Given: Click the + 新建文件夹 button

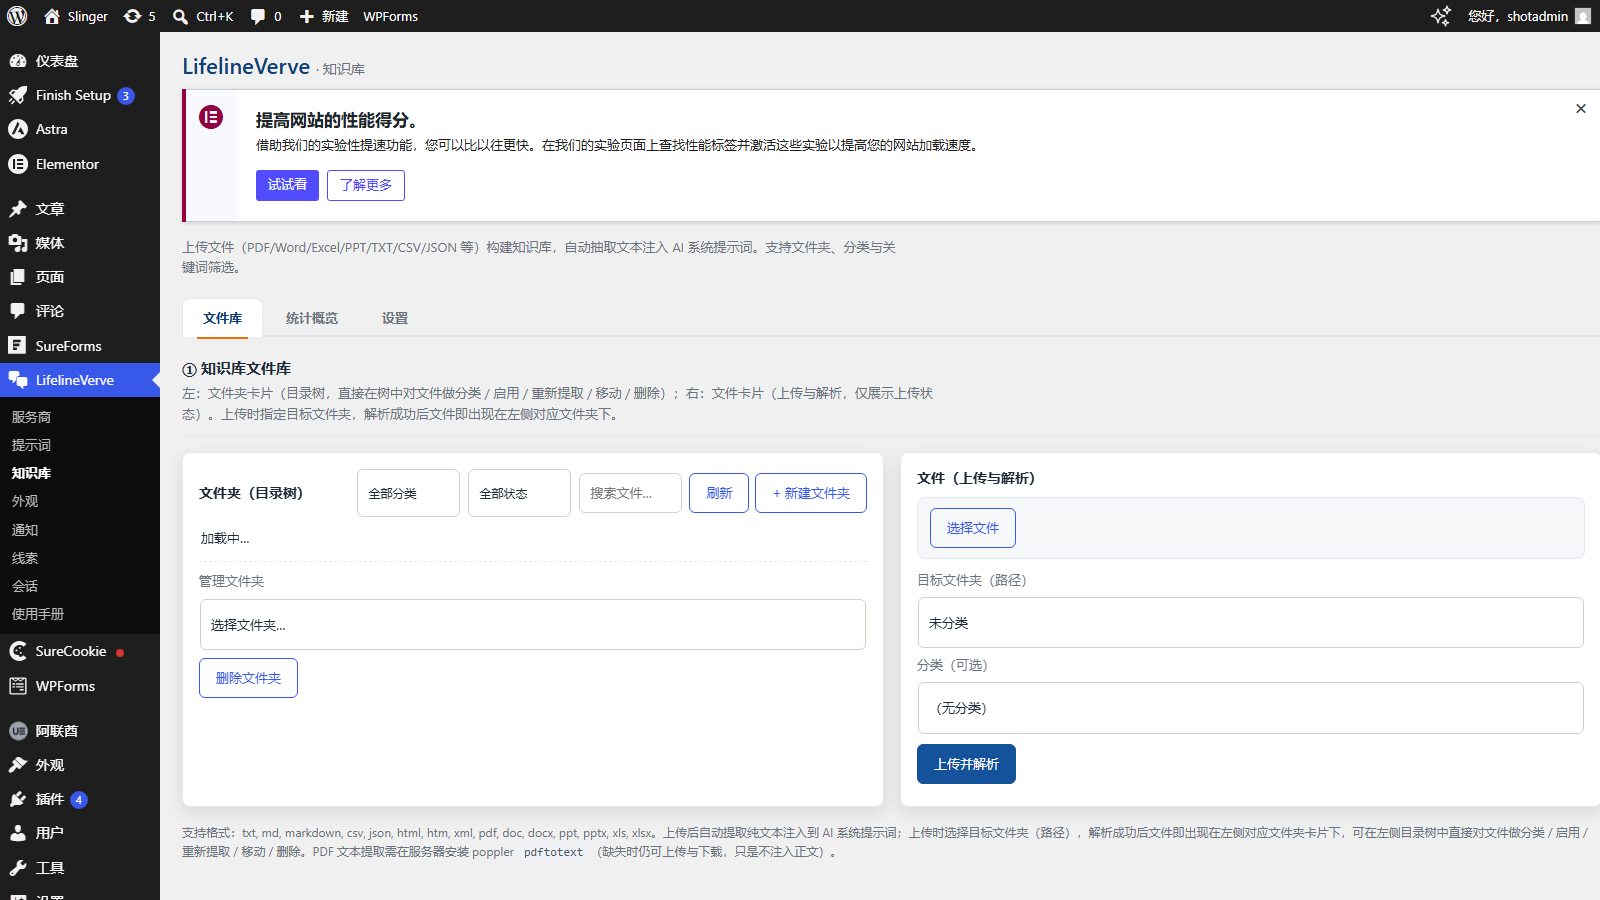Looking at the screenshot, I should 811,493.
